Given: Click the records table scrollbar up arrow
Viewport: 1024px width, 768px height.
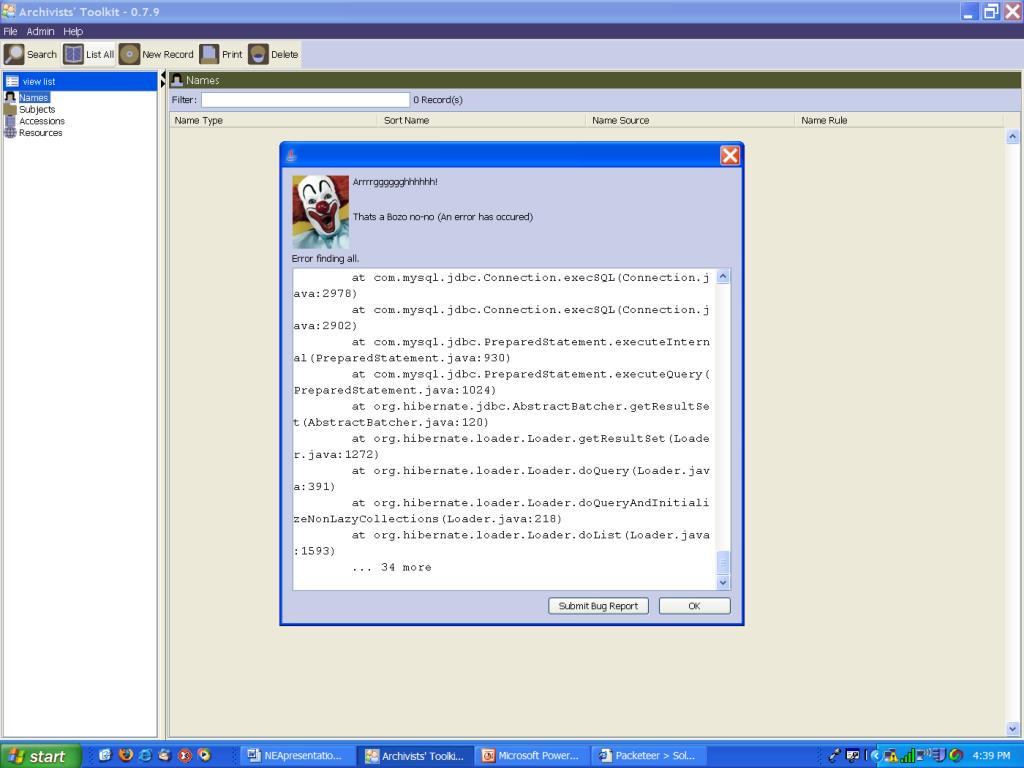Looking at the screenshot, I should 1013,136.
